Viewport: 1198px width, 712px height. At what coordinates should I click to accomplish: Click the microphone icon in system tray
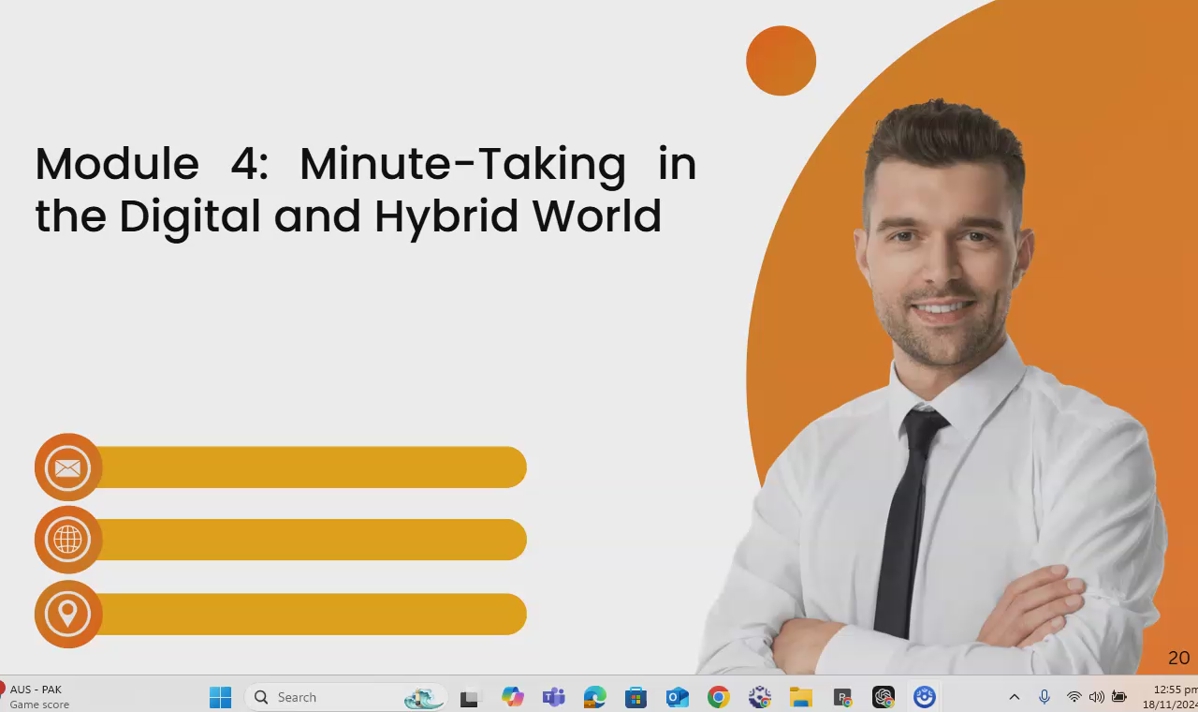pyautogui.click(x=1044, y=697)
